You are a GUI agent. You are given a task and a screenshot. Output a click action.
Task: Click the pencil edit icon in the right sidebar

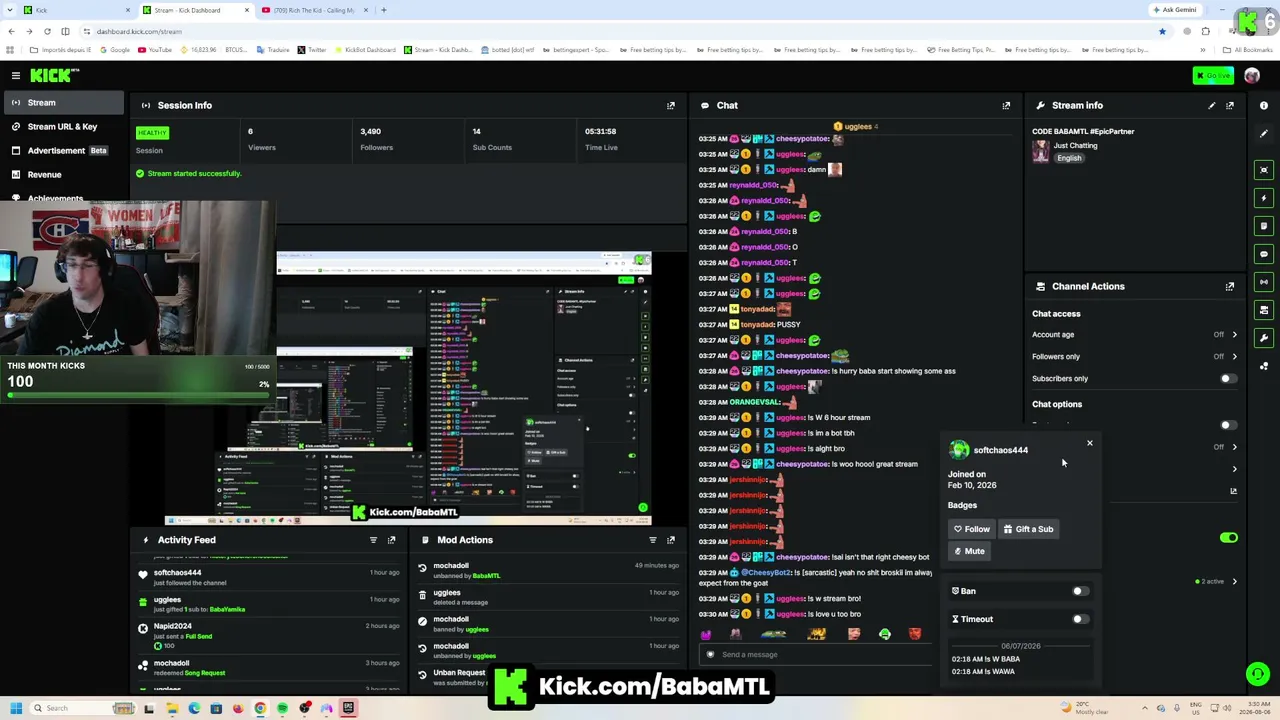[1264, 133]
